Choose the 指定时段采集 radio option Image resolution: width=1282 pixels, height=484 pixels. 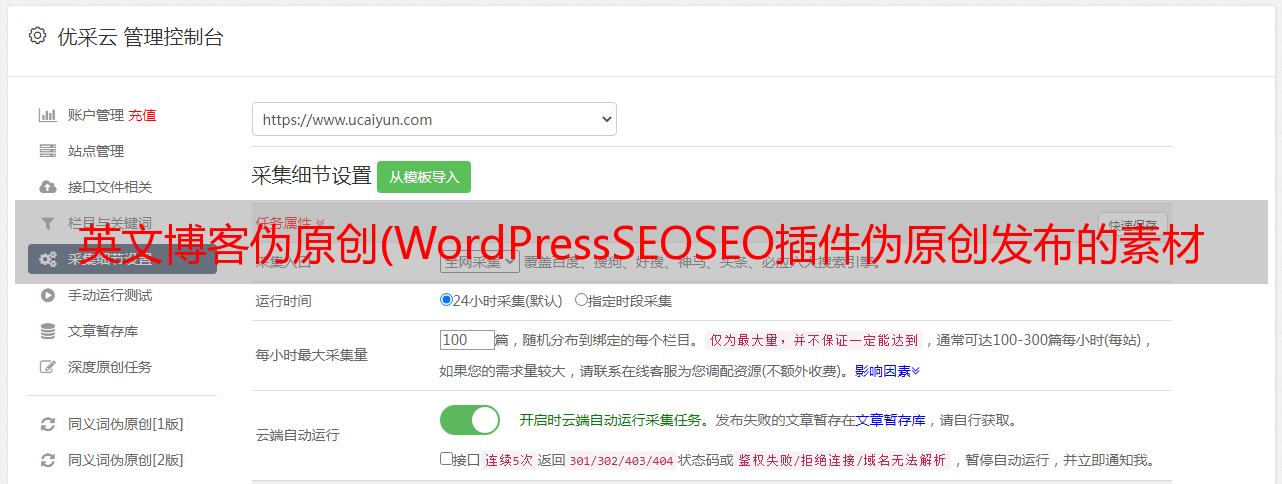point(581,300)
